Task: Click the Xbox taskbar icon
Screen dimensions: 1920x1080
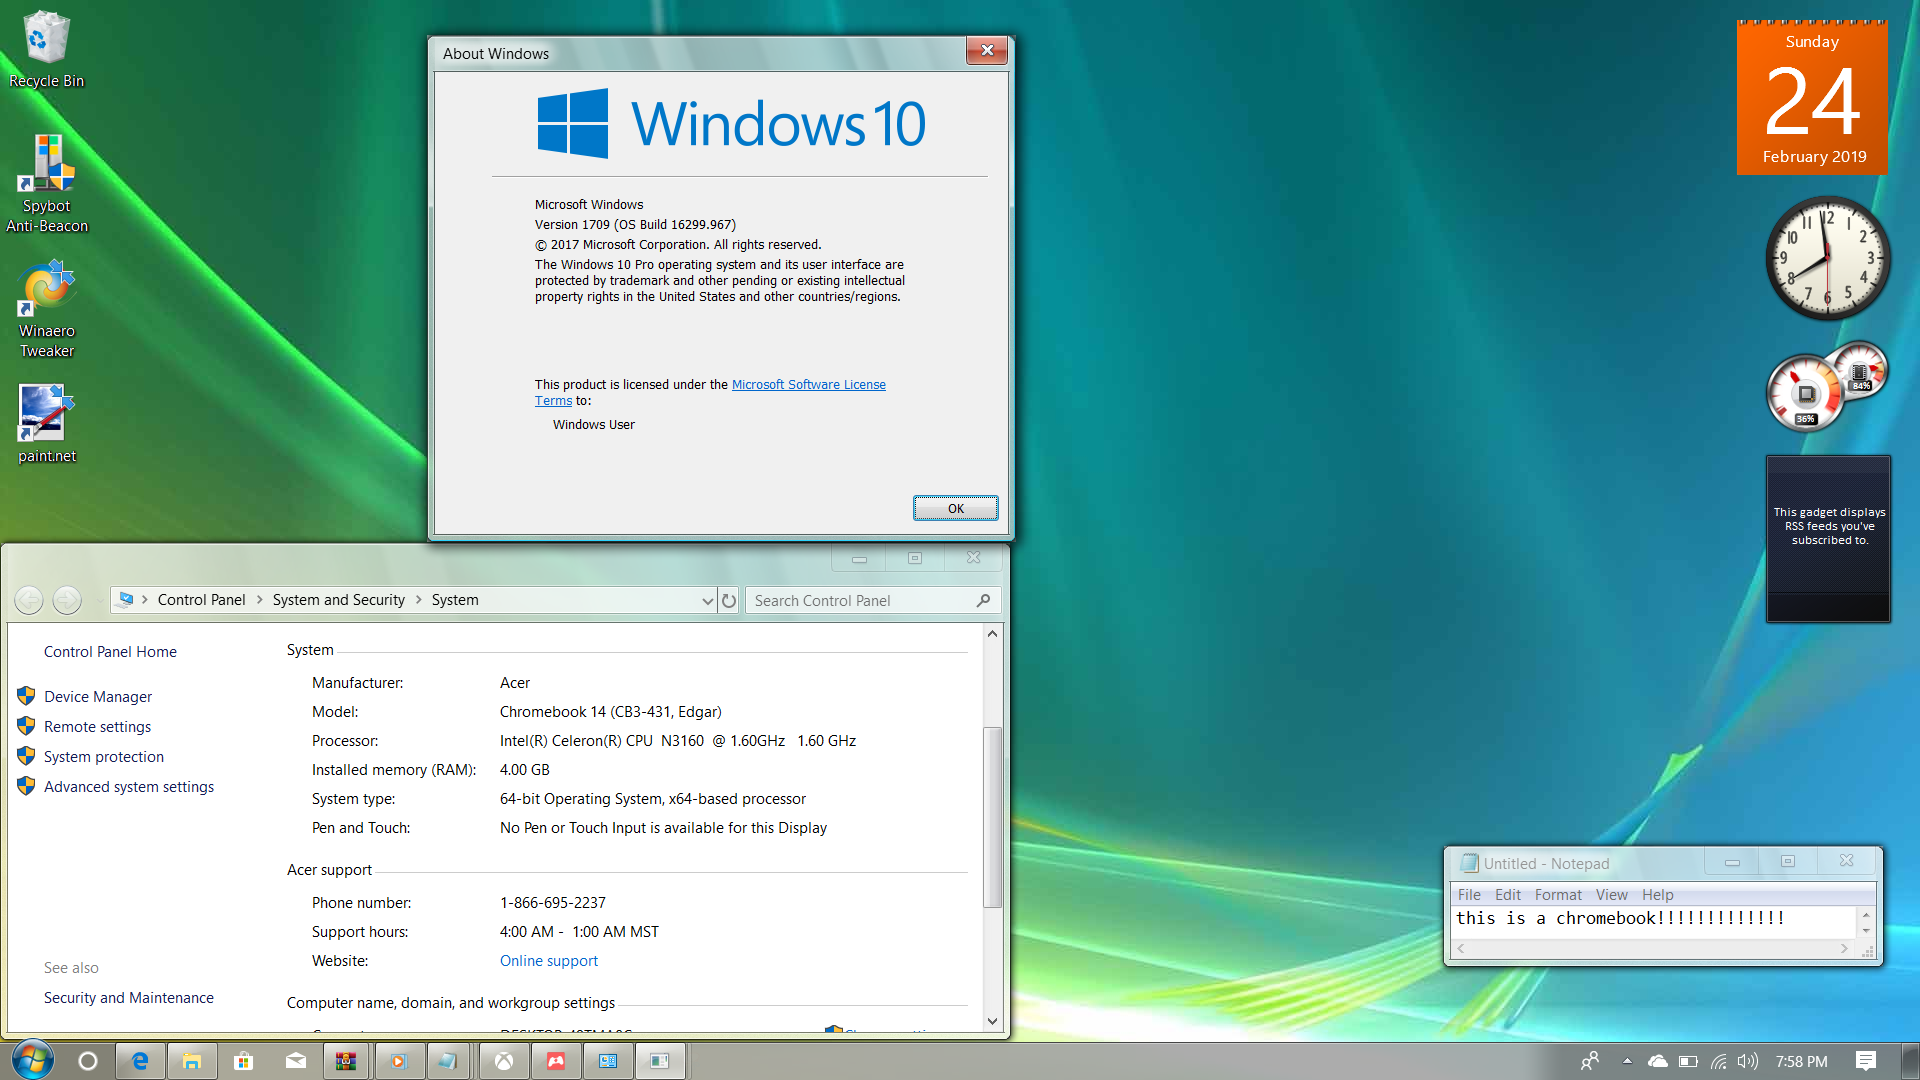Action: [504, 1061]
